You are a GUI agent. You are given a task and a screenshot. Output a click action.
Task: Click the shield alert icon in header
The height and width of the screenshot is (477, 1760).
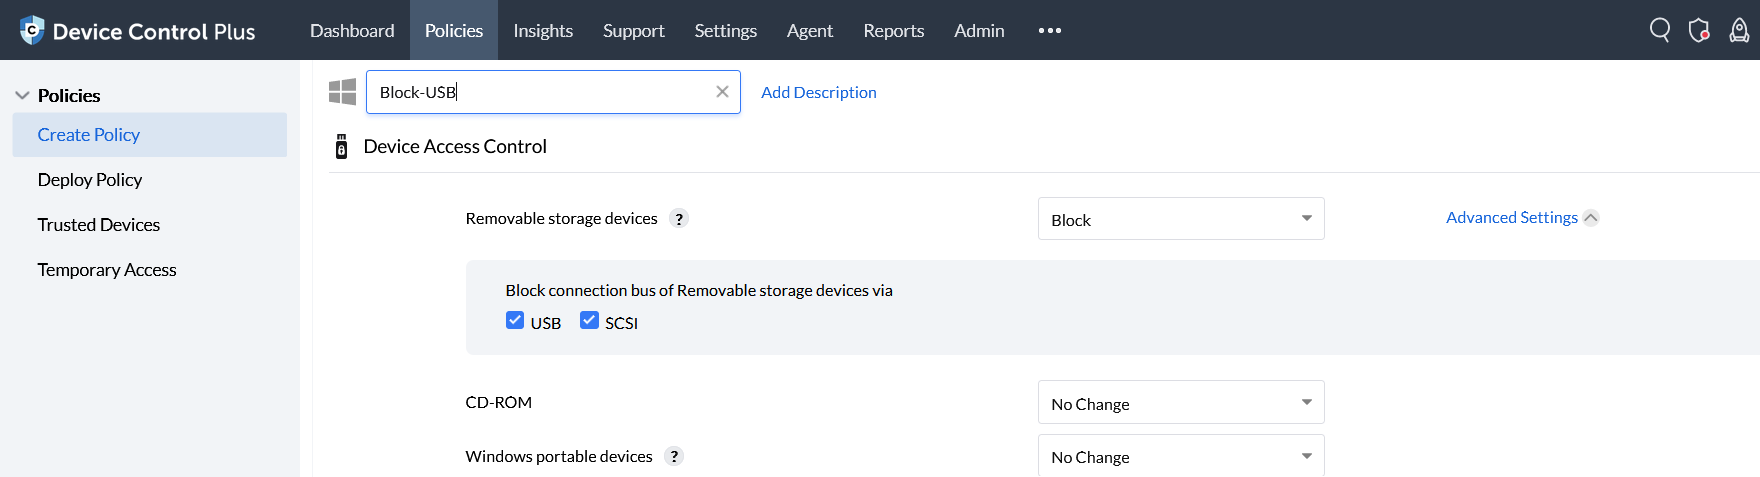(x=1699, y=30)
